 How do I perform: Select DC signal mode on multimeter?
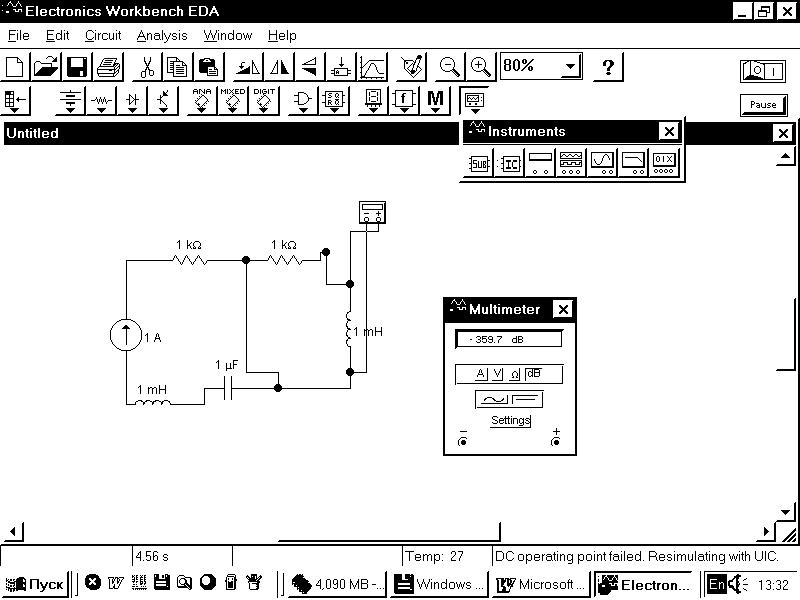(526, 399)
